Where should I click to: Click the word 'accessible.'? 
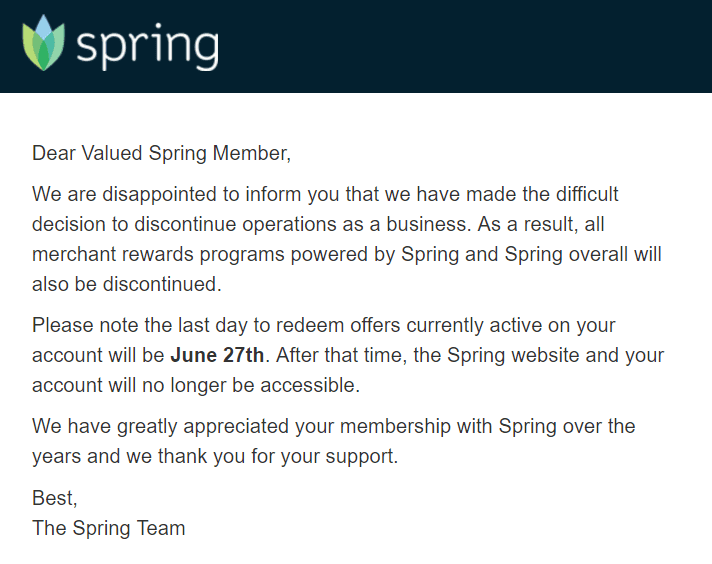pyautogui.click(x=310, y=385)
